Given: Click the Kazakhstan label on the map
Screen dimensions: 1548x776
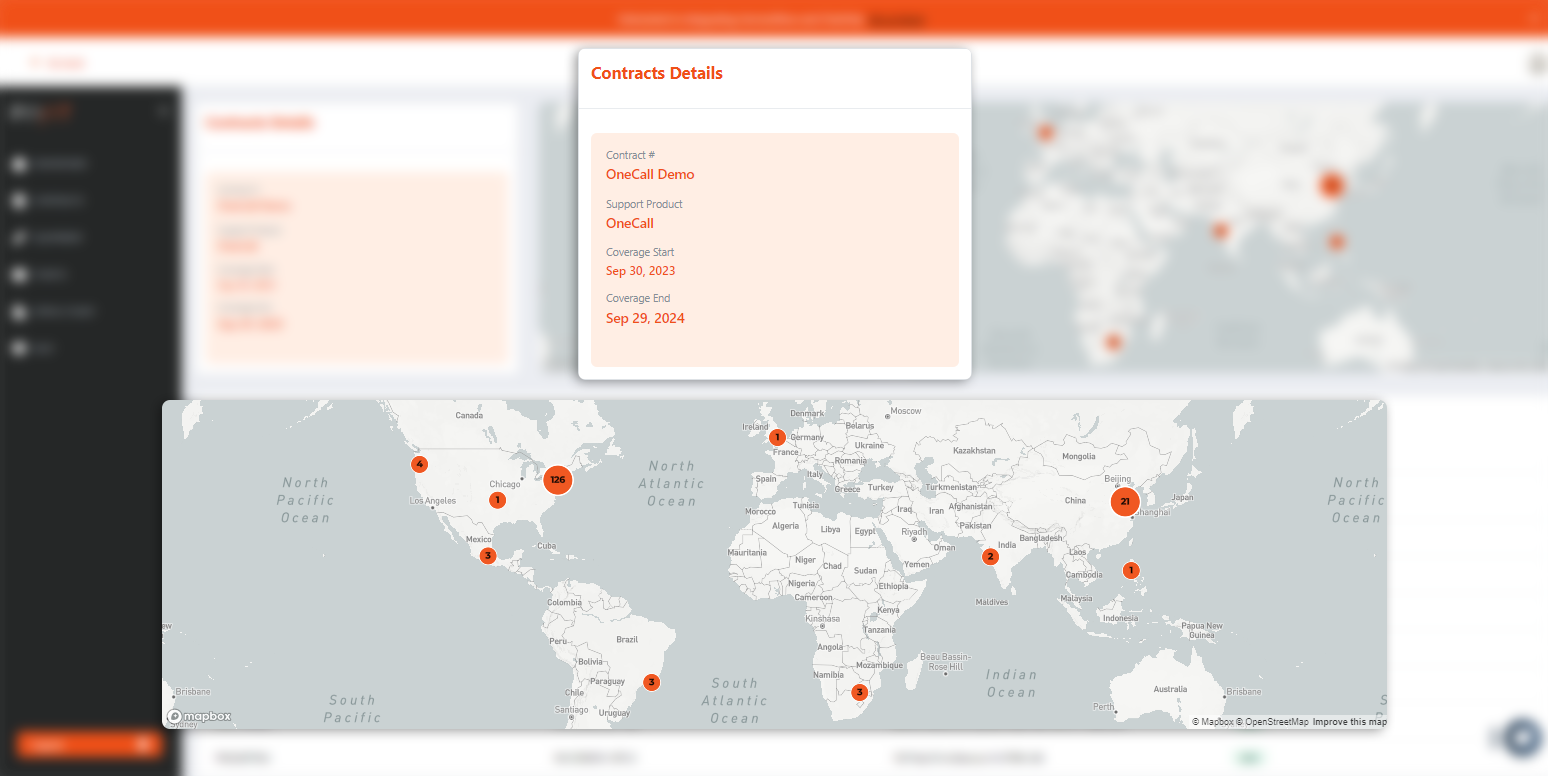Looking at the screenshot, I should pyautogui.click(x=975, y=451).
